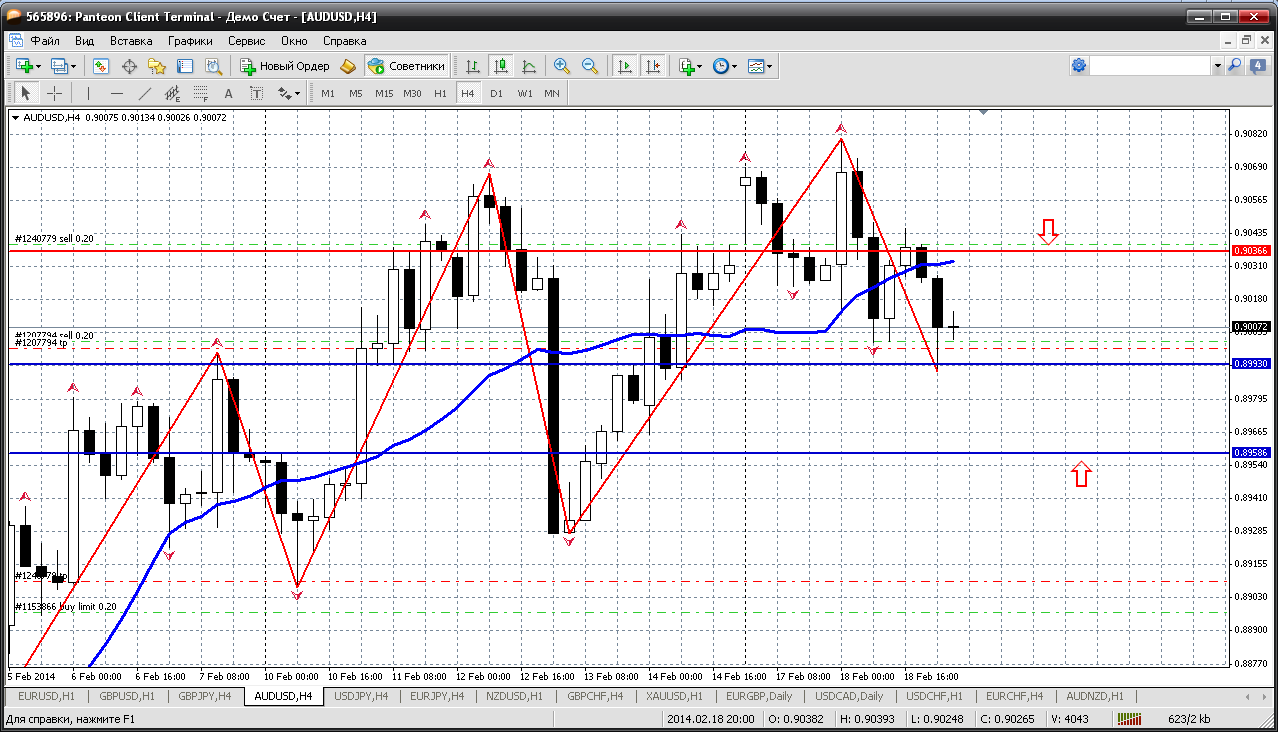Select the Fibonacci Retracement tool
This screenshot has width=1278, height=732.
coord(201,93)
